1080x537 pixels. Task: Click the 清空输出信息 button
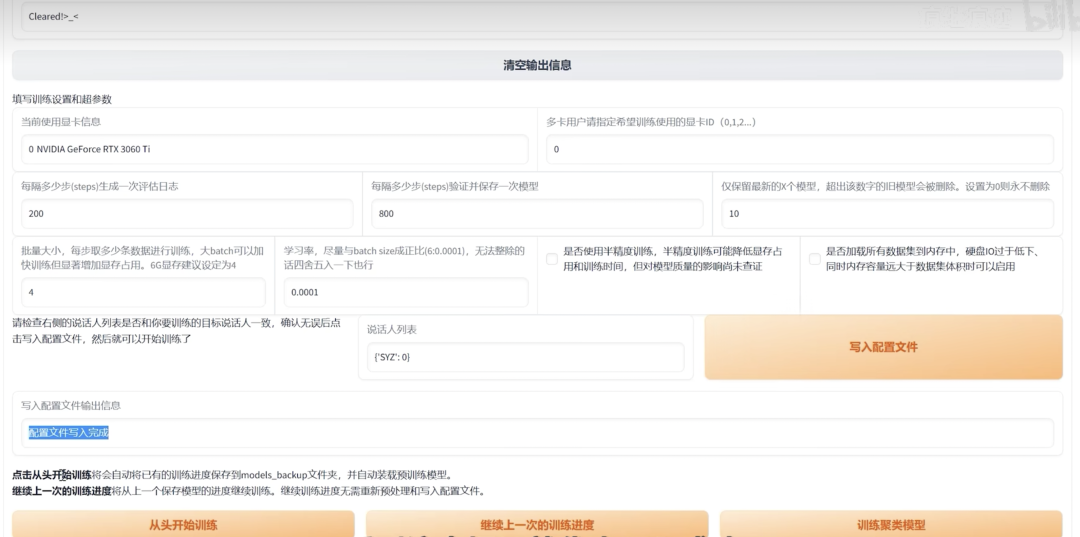[x=537, y=65]
